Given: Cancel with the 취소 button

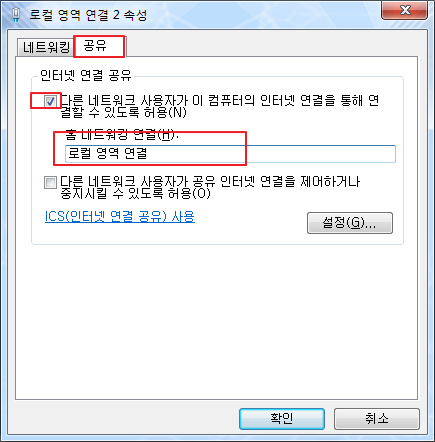Looking at the screenshot, I should [377, 419].
